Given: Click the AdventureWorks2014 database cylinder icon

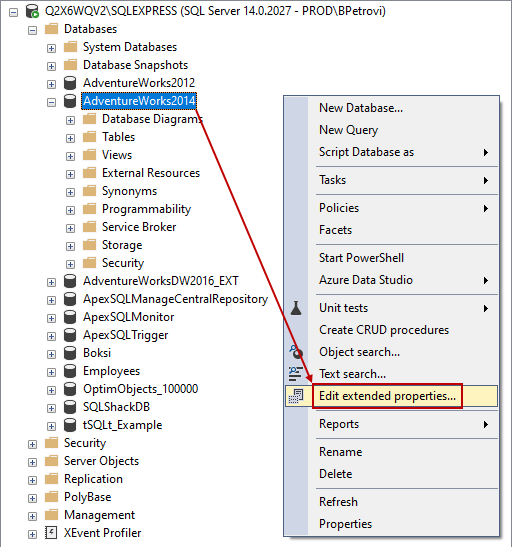Looking at the screenshot, I should point(70,101).
